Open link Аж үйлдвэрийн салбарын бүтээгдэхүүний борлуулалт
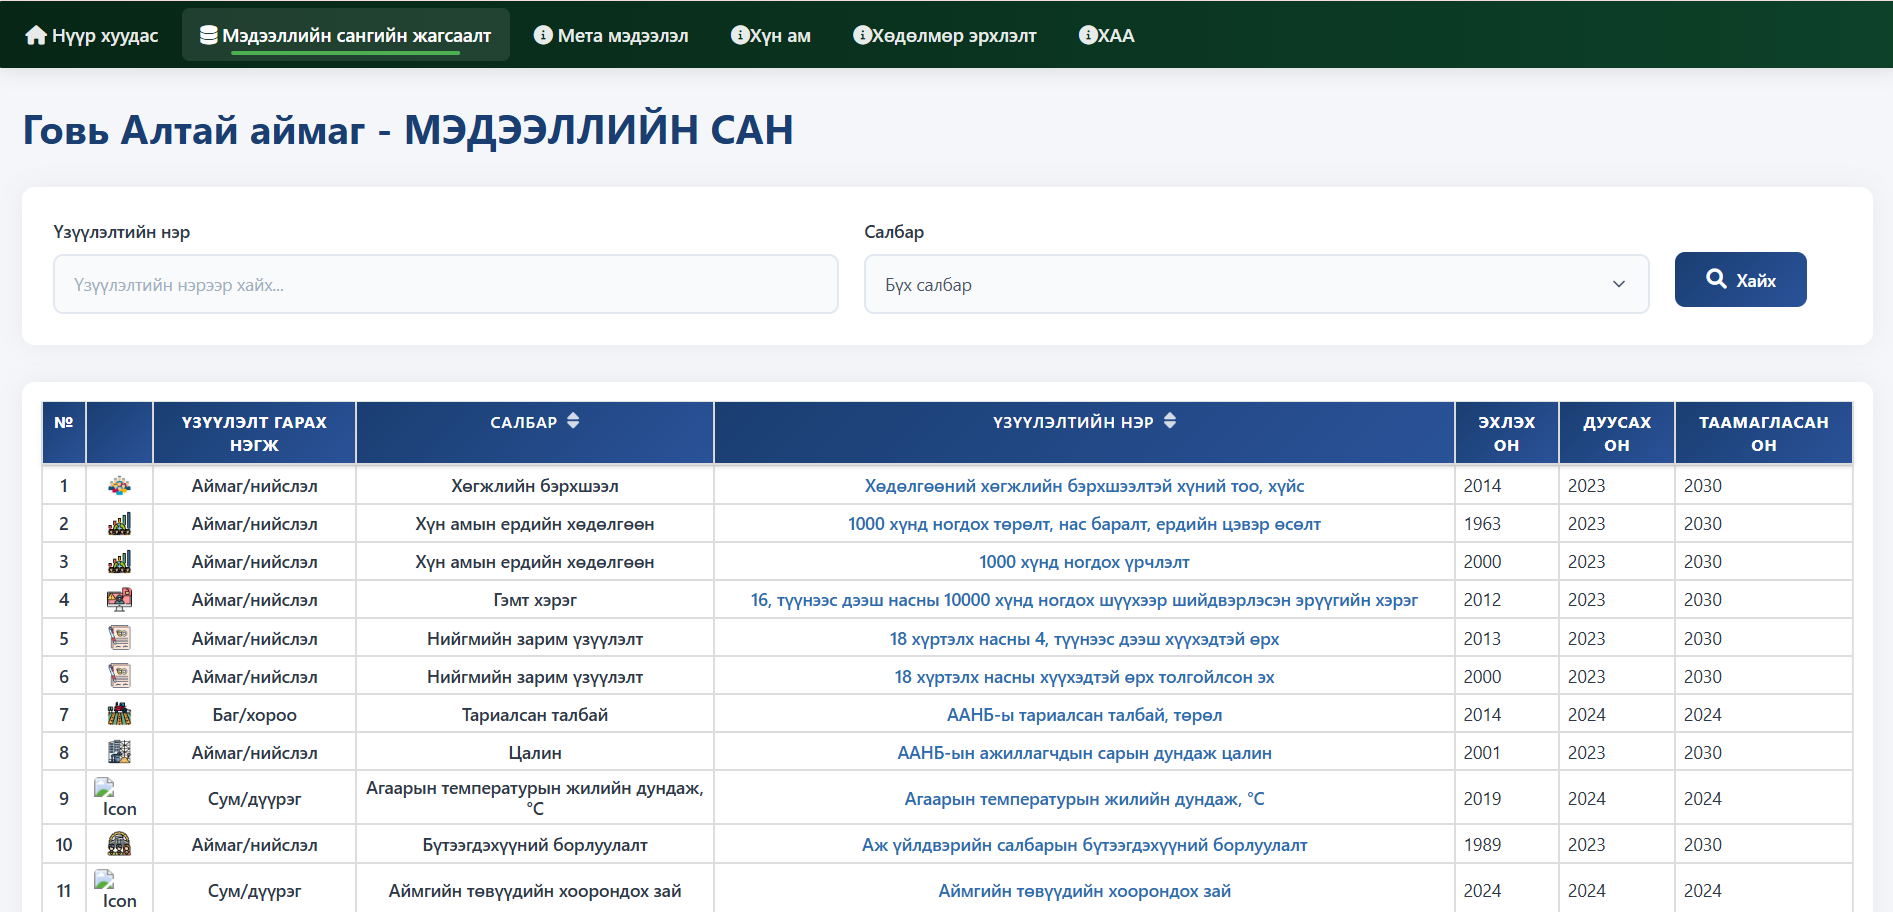The height and width of the screenshot is (912, 1893). (x=1084, y=845)
